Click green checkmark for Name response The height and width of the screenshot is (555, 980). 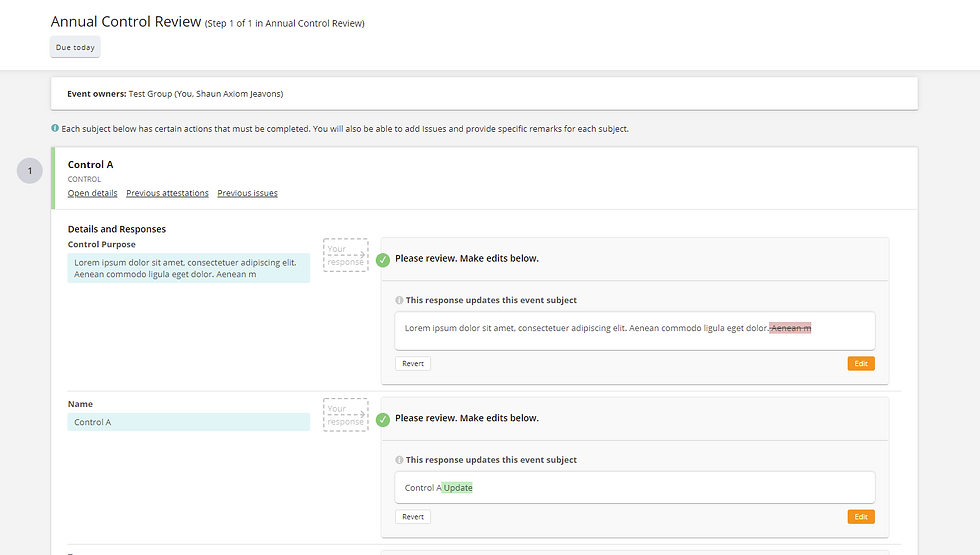[x=383, y=419]
